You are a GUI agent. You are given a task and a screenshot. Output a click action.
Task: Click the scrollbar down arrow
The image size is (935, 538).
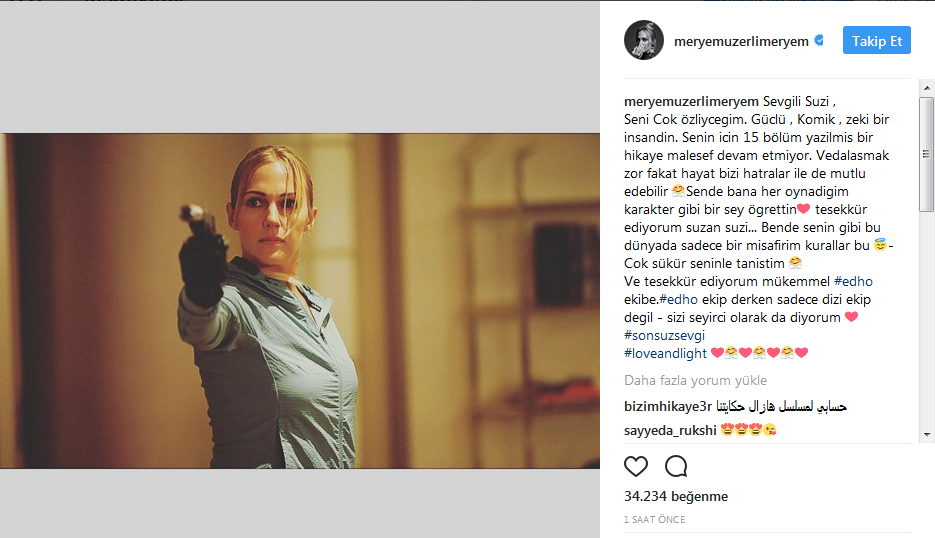927,435
